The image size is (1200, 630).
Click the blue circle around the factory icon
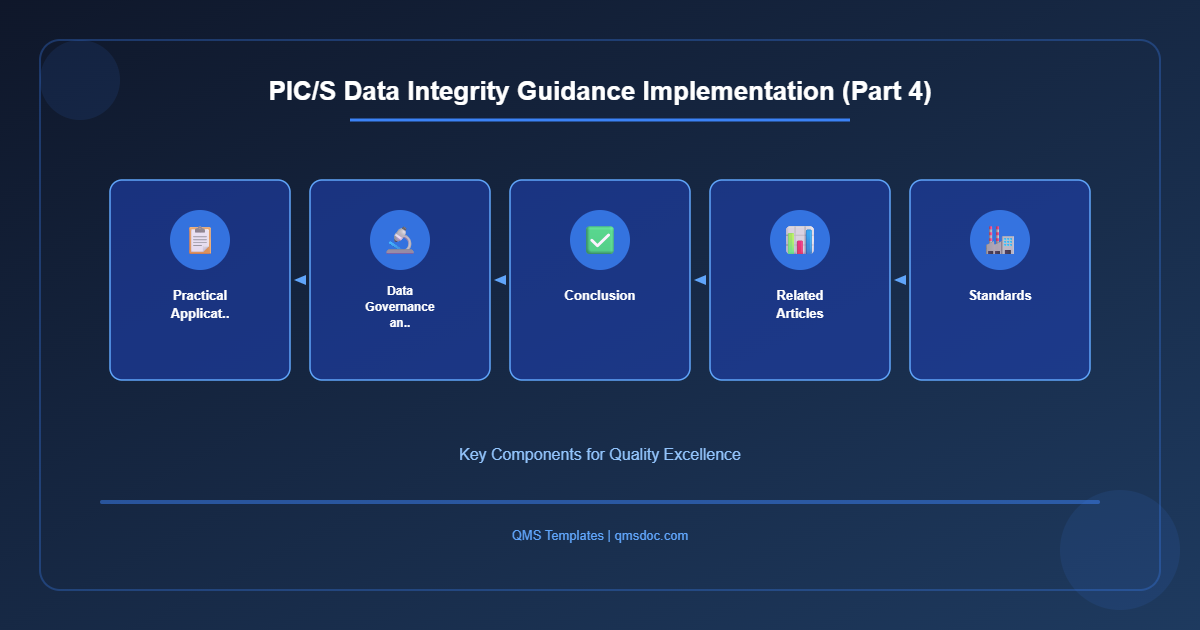tap(1000, 239)
